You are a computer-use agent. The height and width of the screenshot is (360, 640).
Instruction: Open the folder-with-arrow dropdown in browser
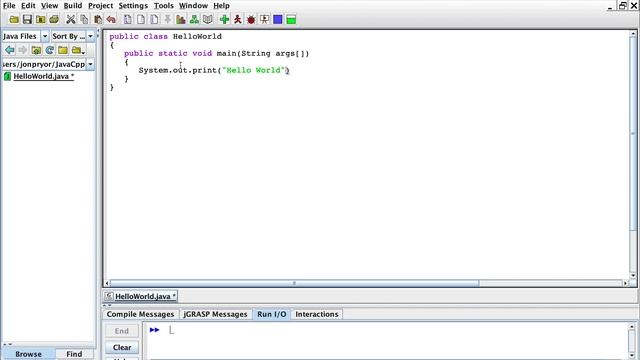[x=78, y=50]
